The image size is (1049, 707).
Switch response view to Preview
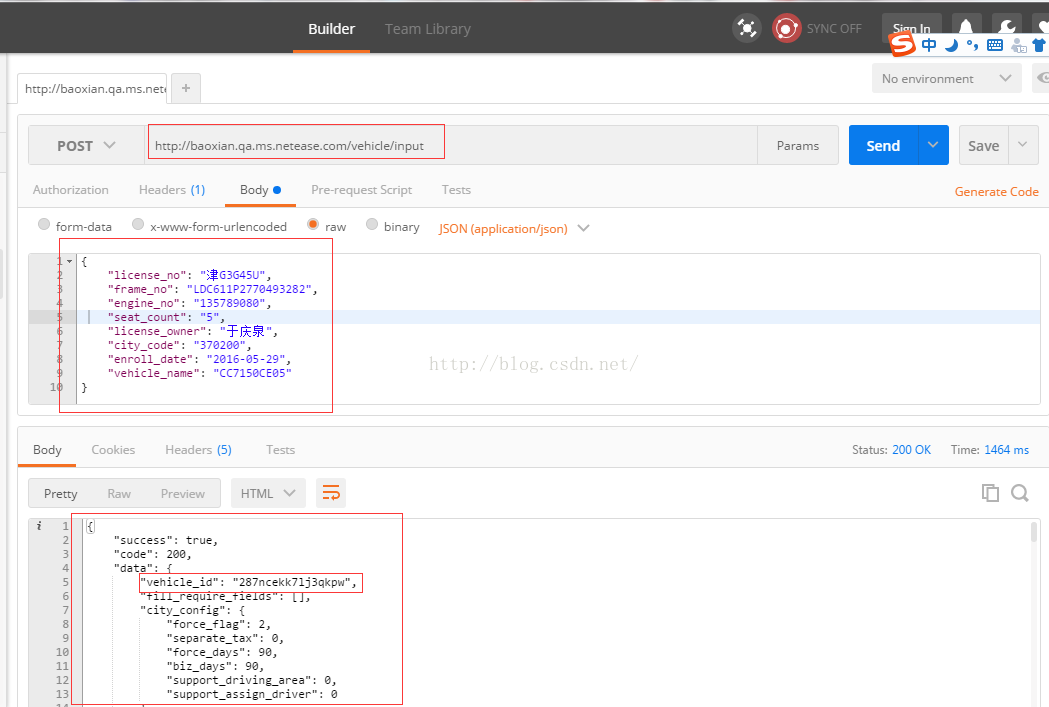(183, 494)
